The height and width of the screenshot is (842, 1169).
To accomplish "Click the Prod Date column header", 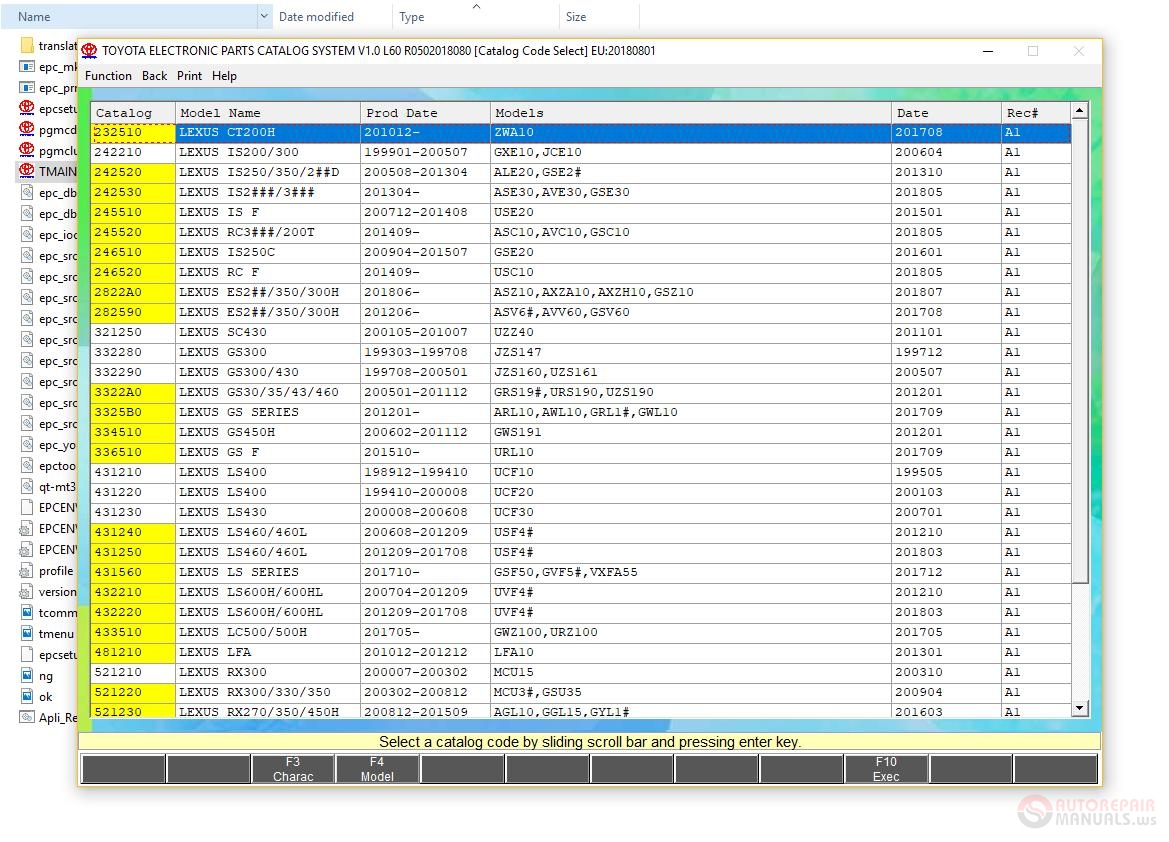I will (x=426, y=113).
